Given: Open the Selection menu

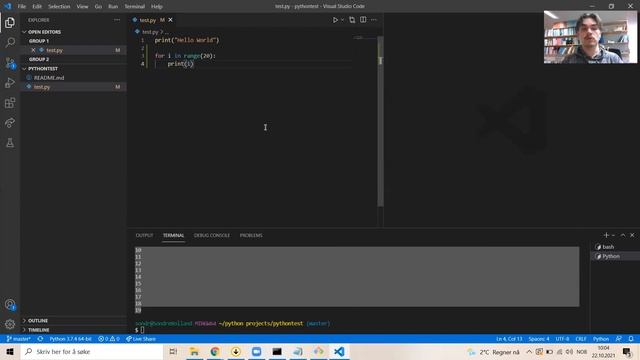Looking at the screenshot, I should [x=59, y=7].
